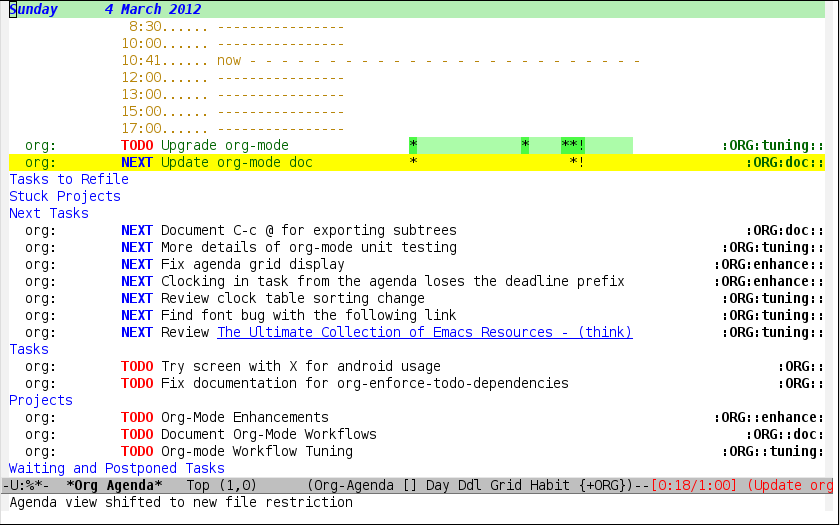Image resolution: width=840 pixels, height=525 pixels.
Task: Open "The Ultimate Collection of Emacs Resources" link
Action: (424, 332)
